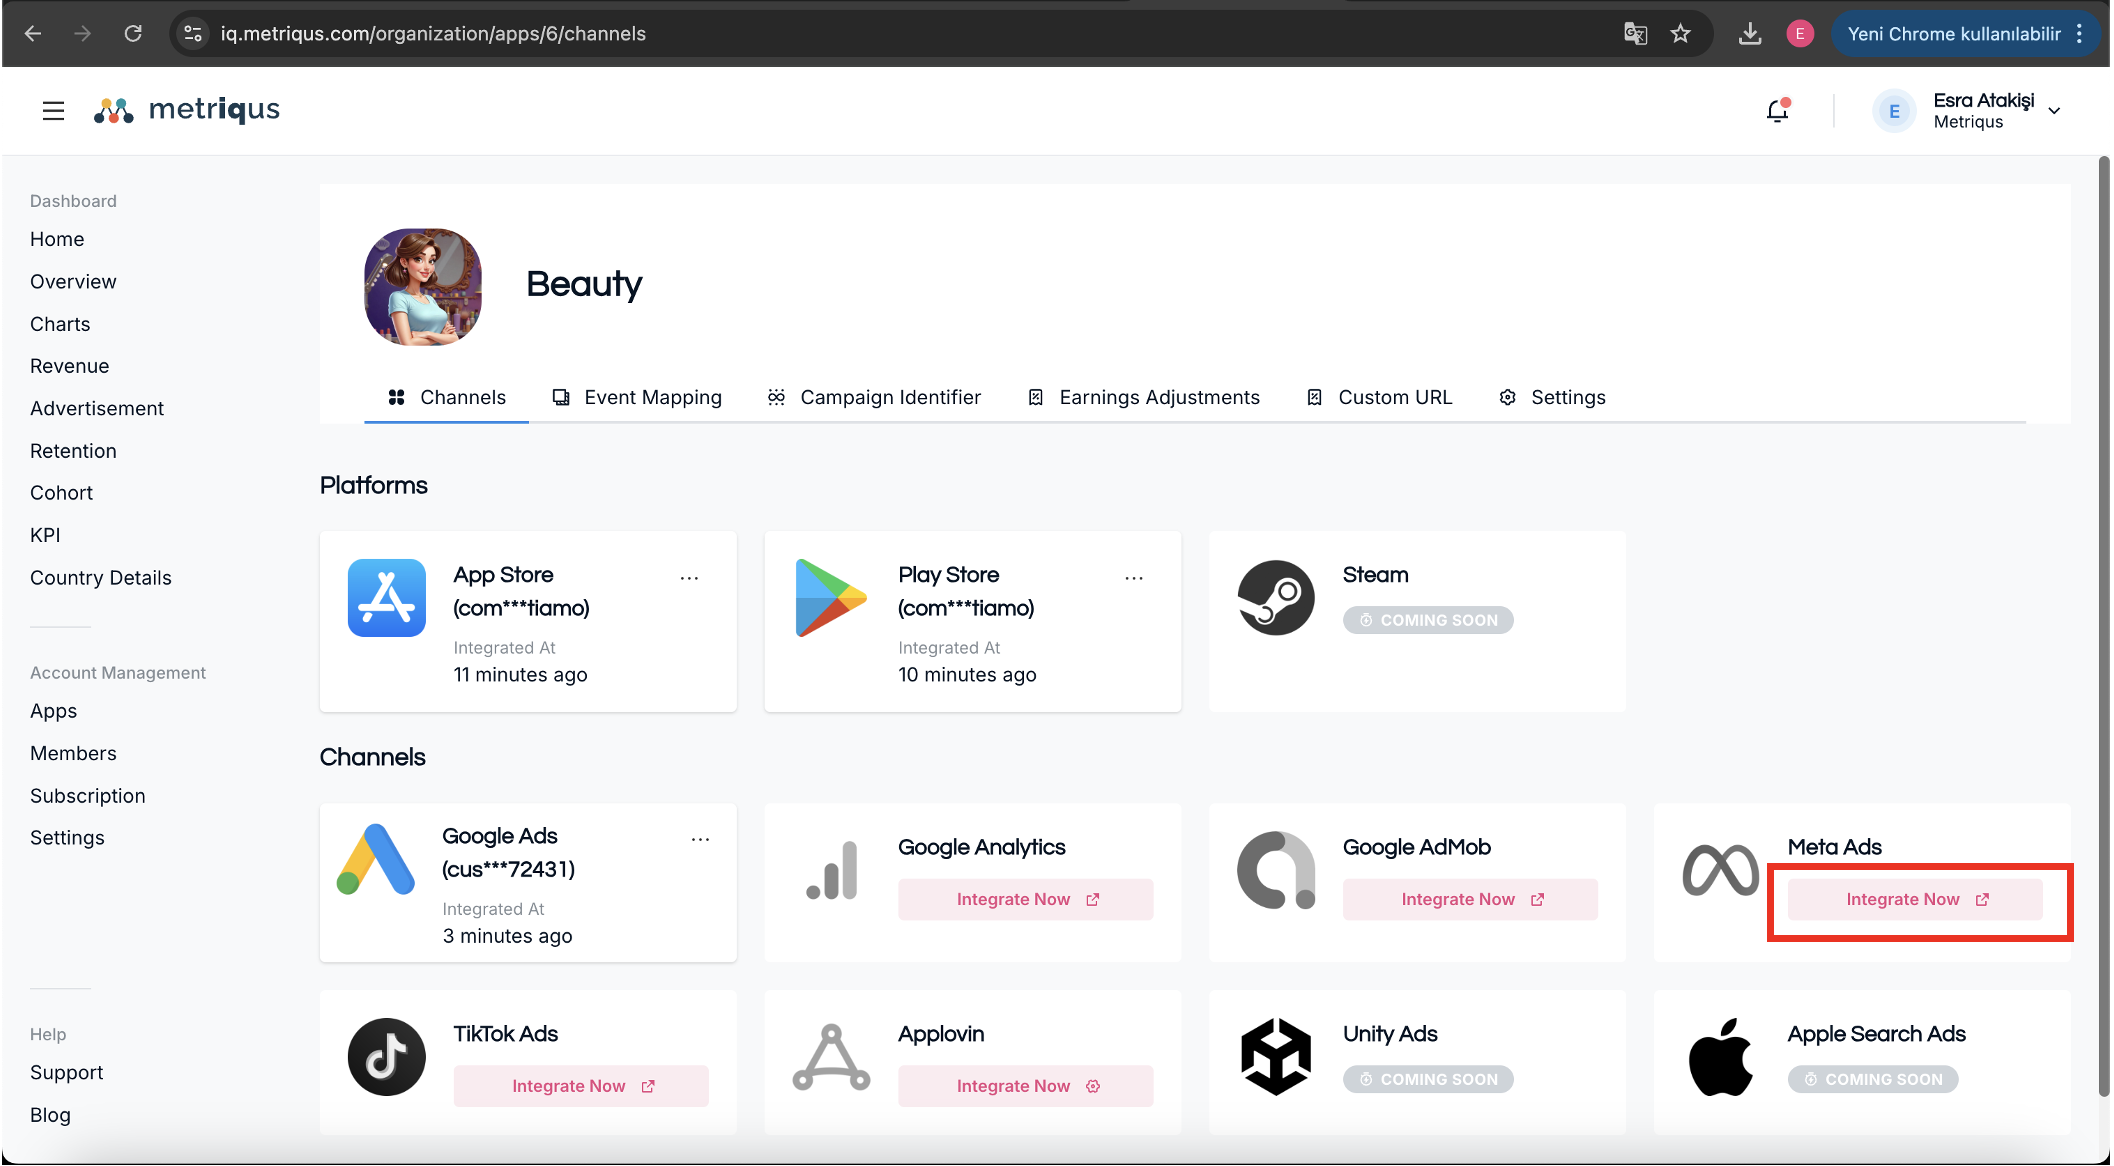The height and width of the screenshot is (1166, 2114).
Task: Click the browser back arrow
Action: pos(33,34)
